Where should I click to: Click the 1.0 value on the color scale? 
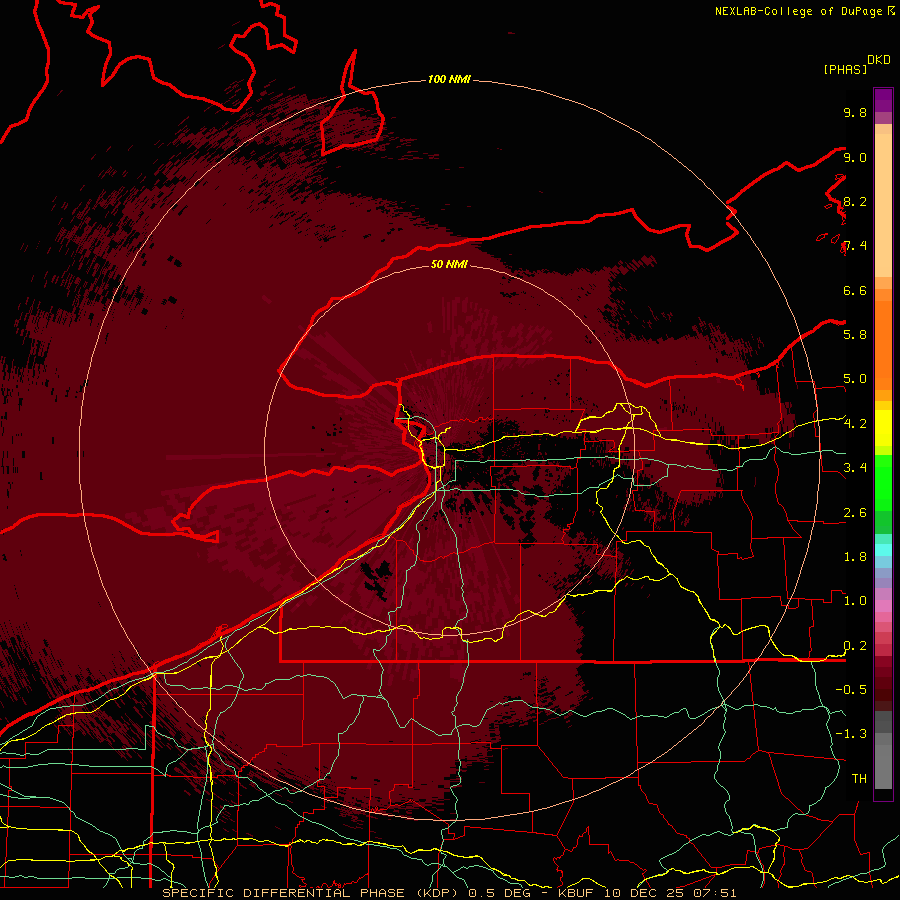855,601
